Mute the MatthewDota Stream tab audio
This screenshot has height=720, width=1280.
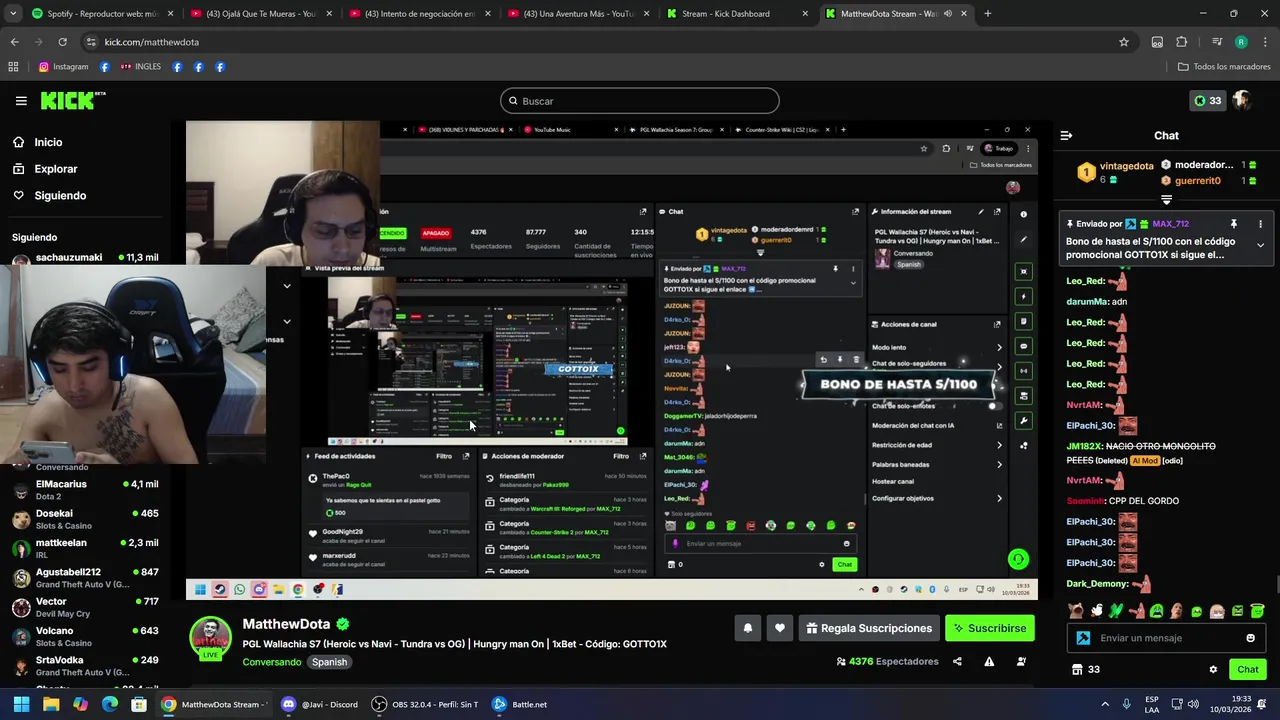tap(947, 14)
